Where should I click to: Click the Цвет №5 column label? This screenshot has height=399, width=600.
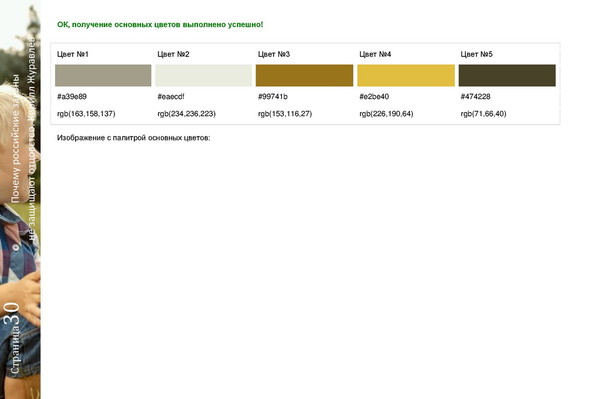[x=476, y=54]
